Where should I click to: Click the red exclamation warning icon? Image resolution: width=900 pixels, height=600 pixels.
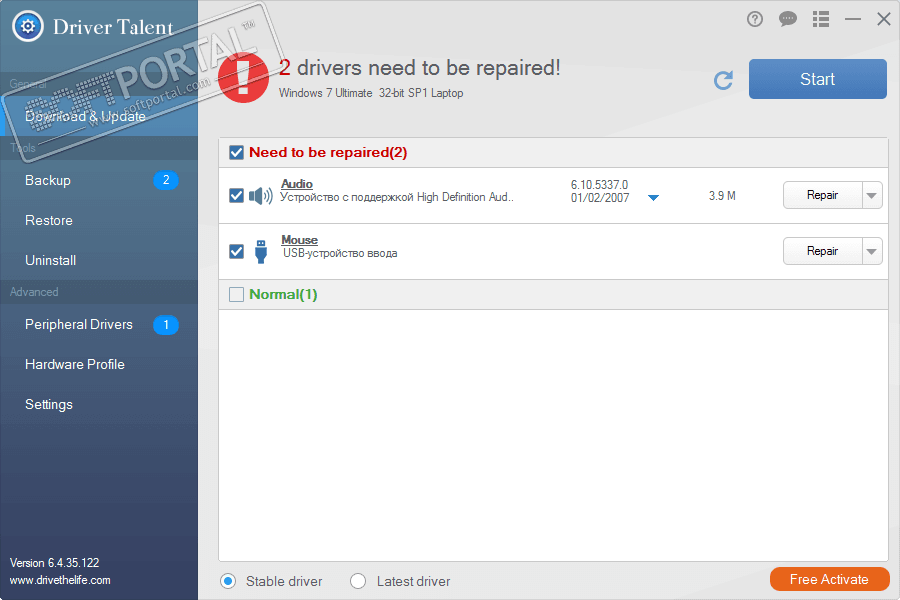point(243,78)
